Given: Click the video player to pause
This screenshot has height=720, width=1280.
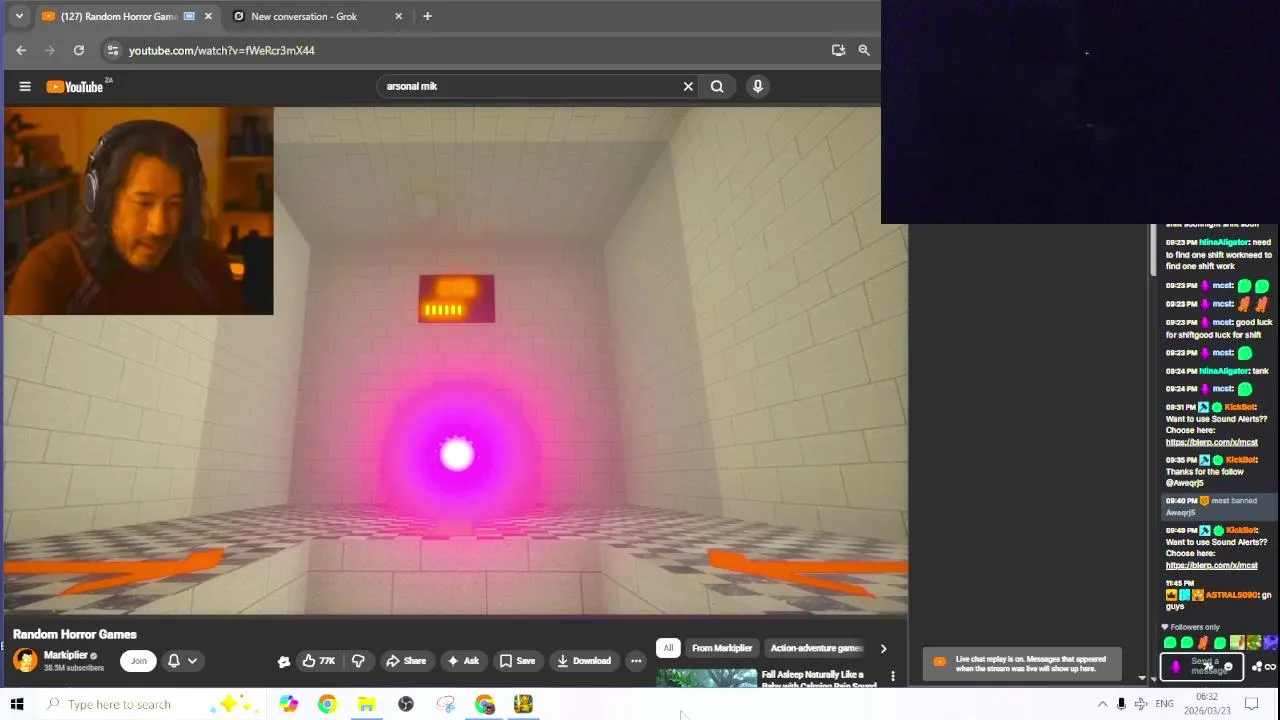Looking at the screenshot, I should (x=455, y=360).
